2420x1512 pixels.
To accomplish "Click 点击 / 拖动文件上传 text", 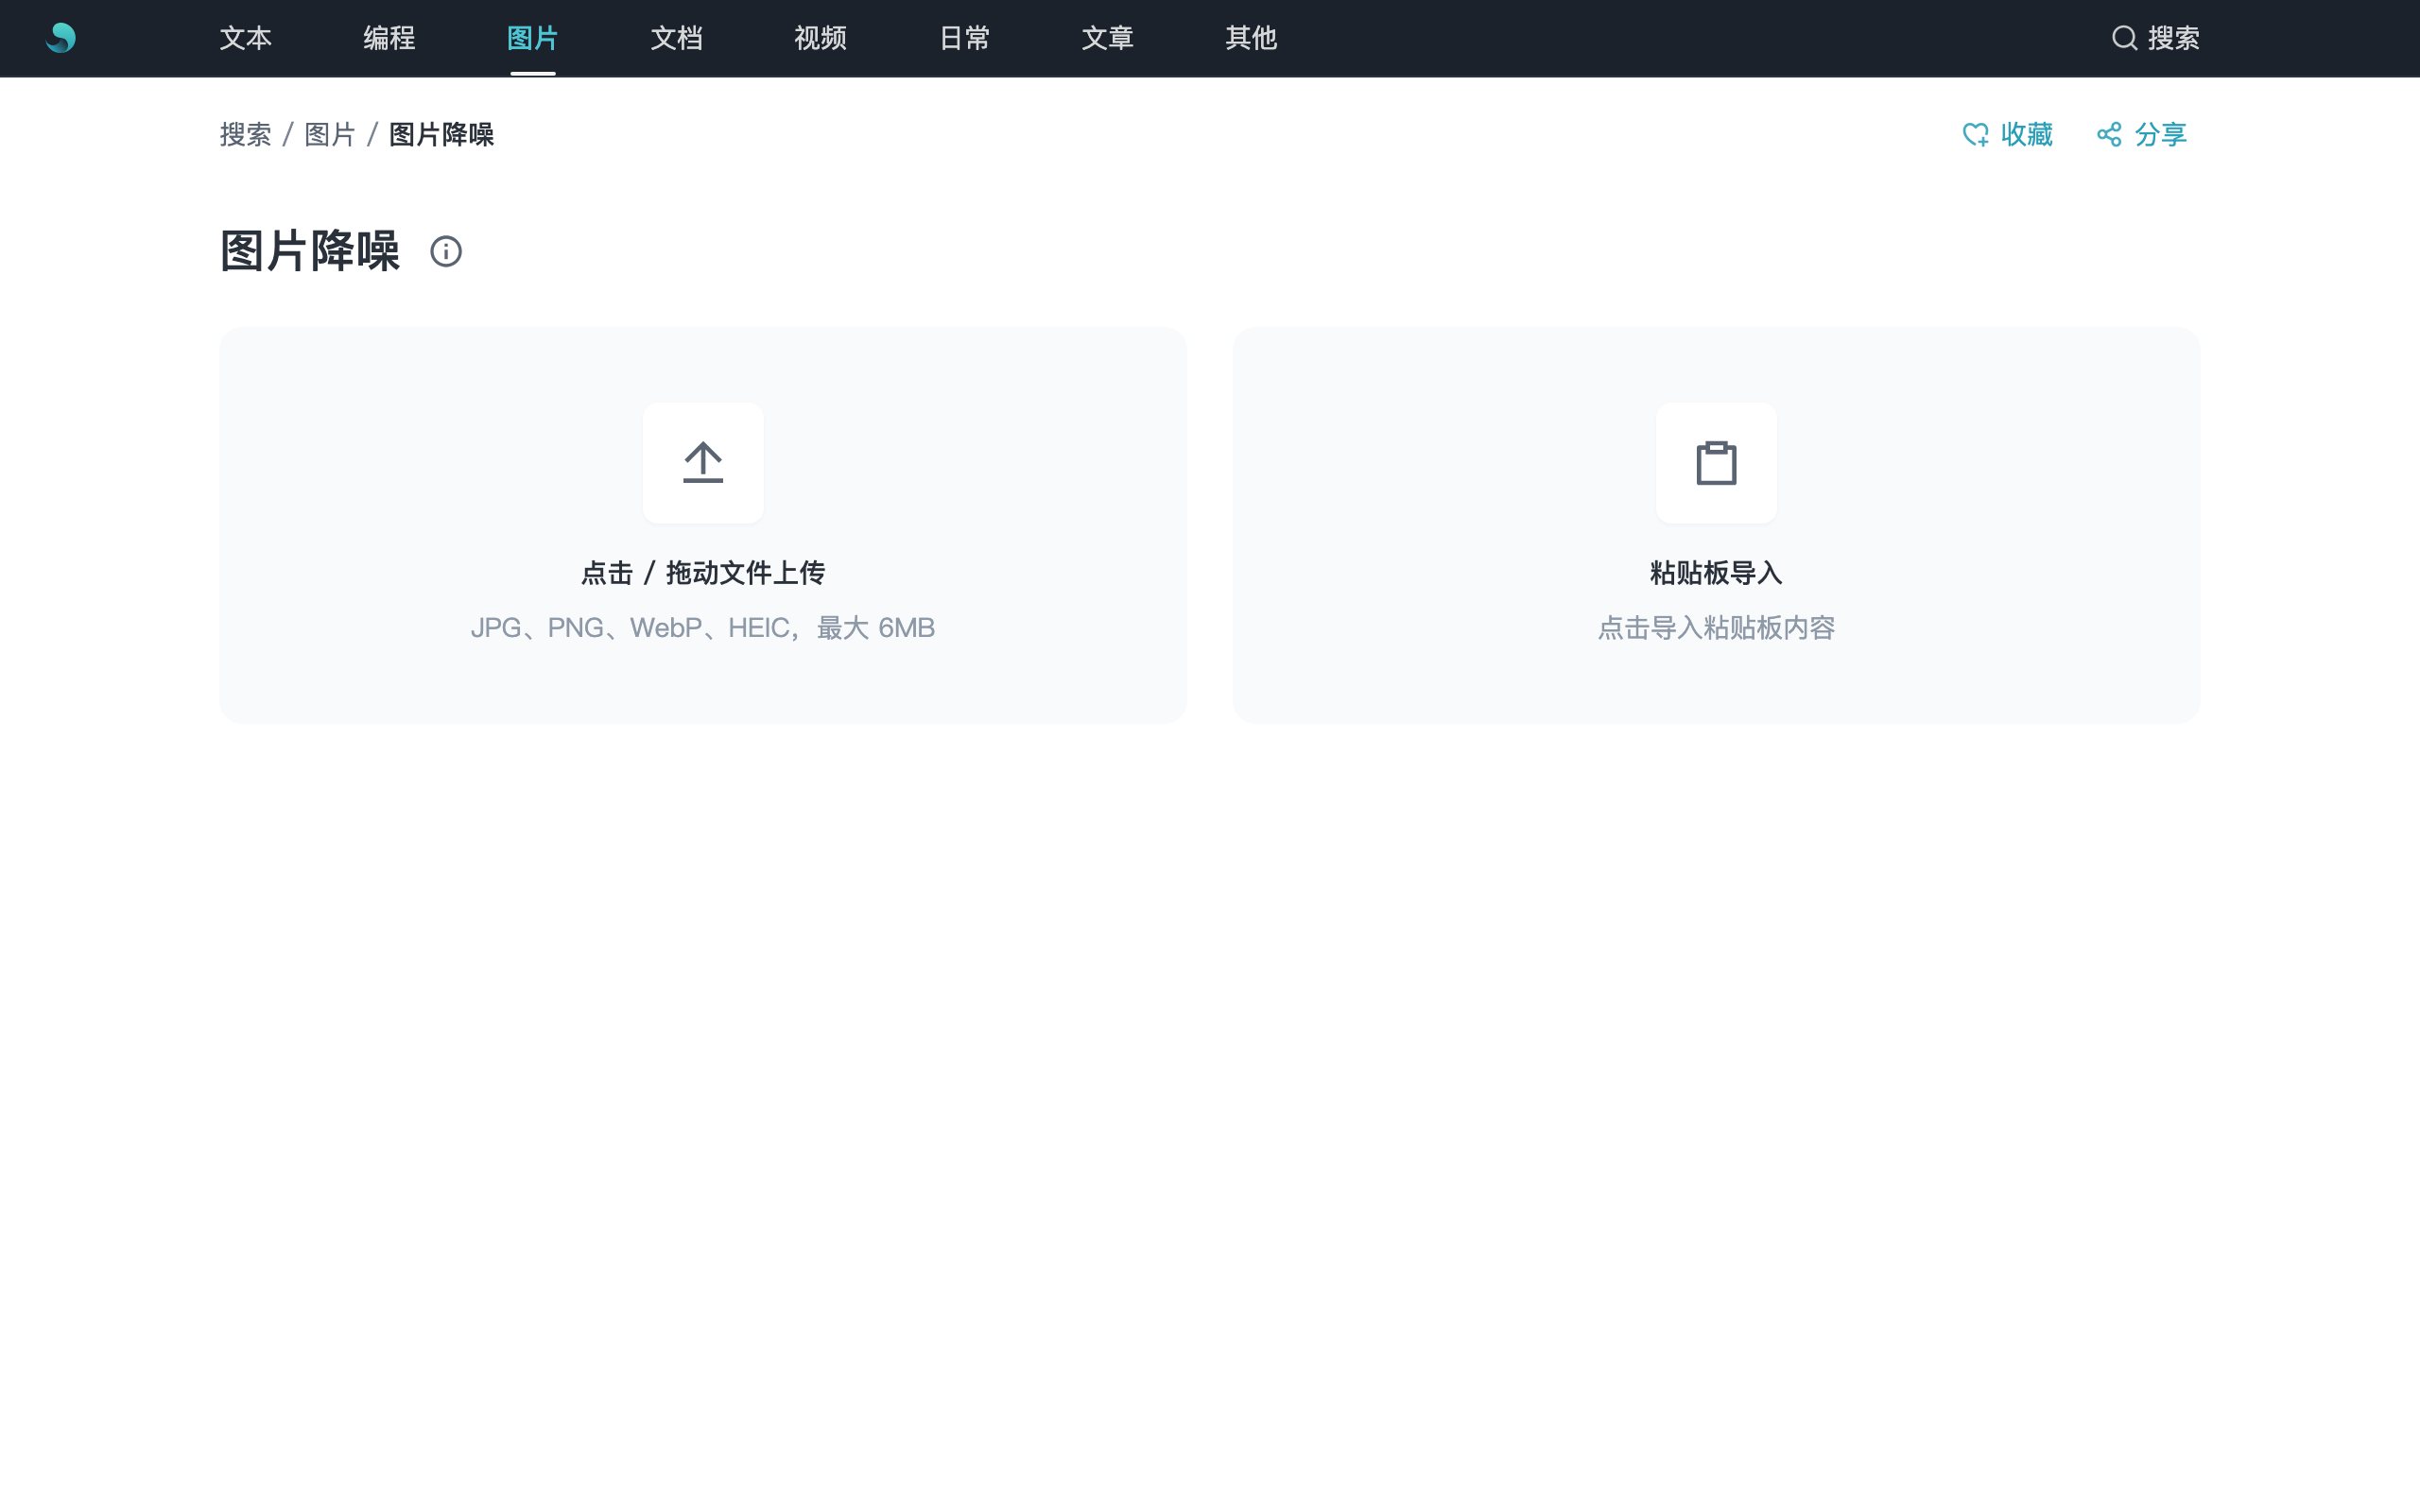I will (703, 573).
